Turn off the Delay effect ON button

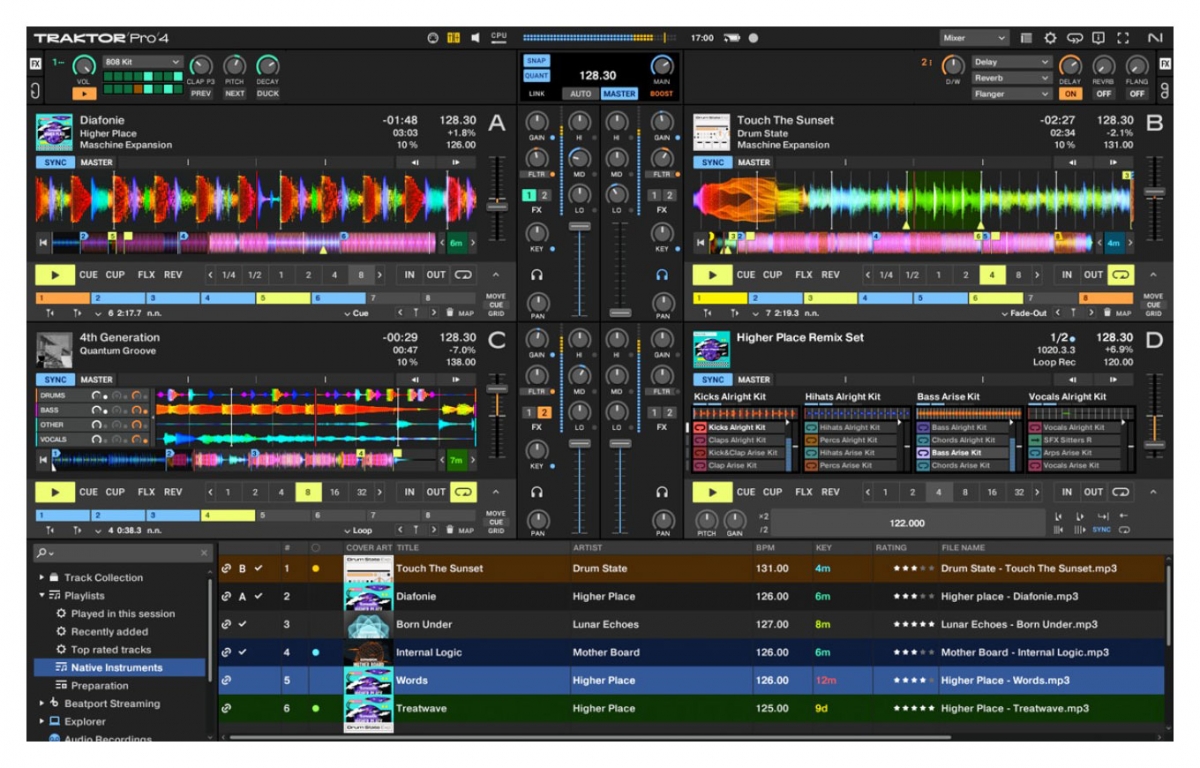[1070, 94]
